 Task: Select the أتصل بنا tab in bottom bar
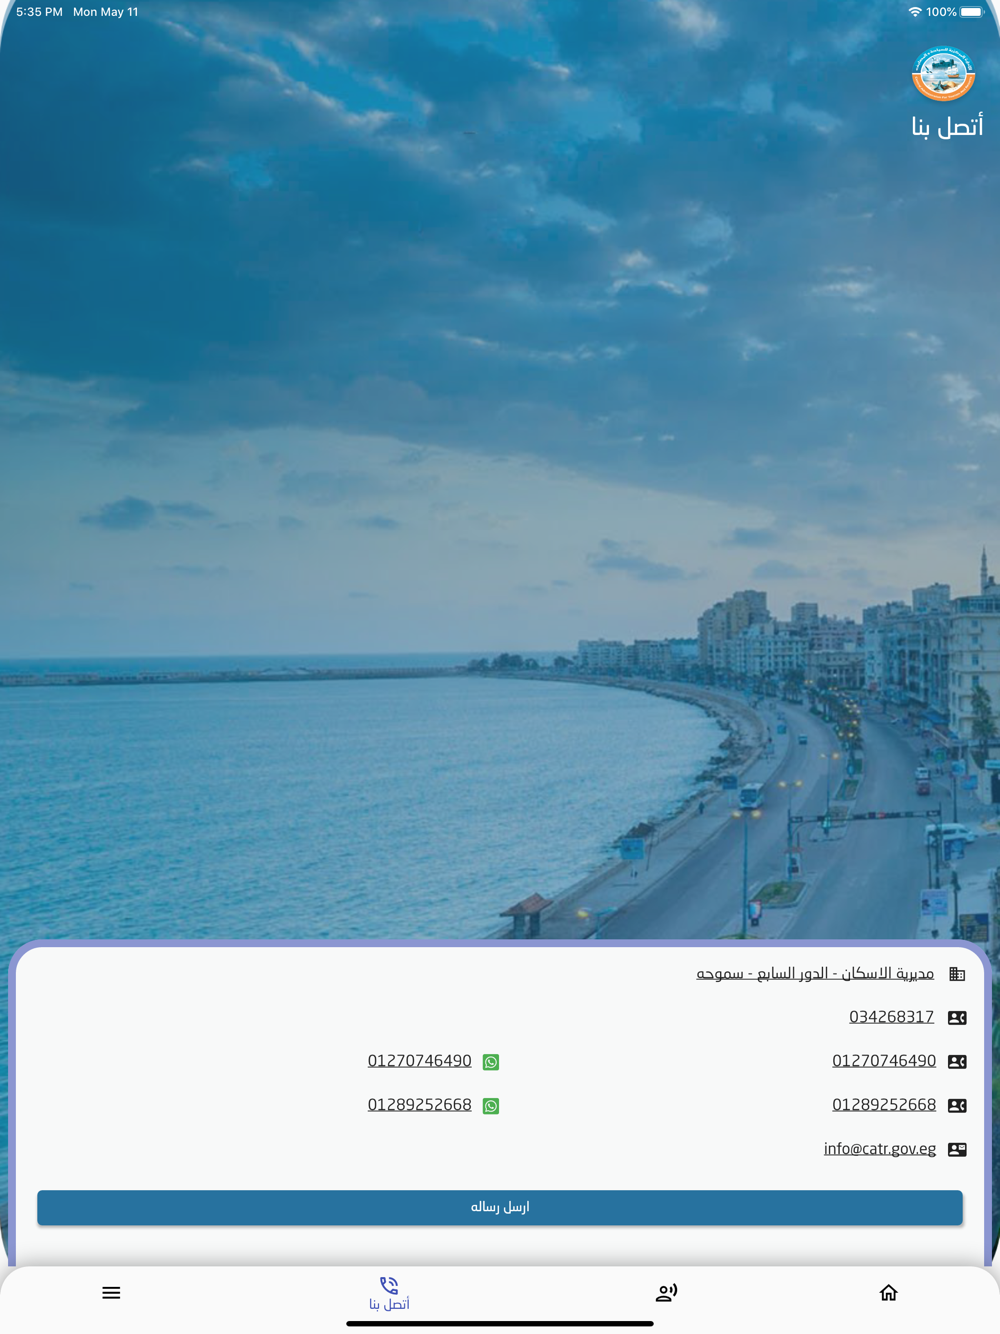[389, 1293]
